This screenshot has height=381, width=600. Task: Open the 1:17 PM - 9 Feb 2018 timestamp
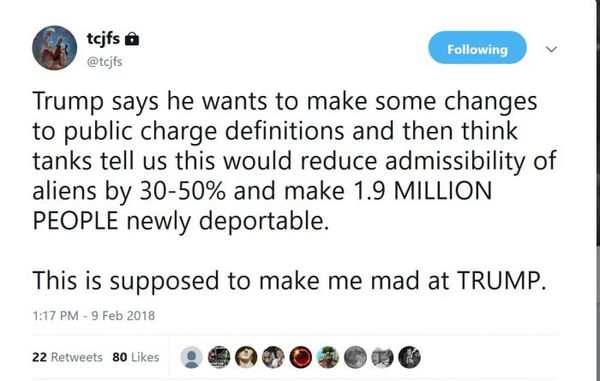pyautogui.click(x=94, y=316)
